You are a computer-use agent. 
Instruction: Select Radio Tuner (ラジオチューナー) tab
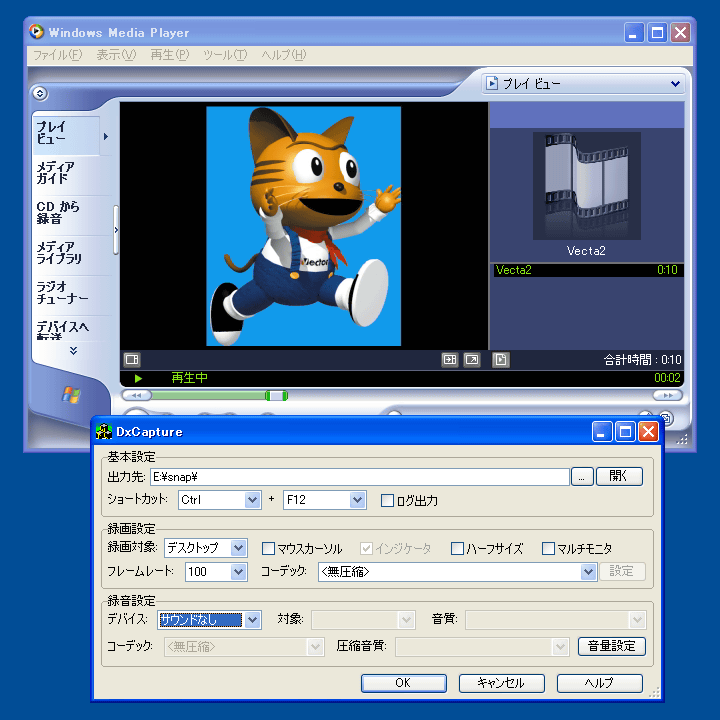(x=66, y=292)
